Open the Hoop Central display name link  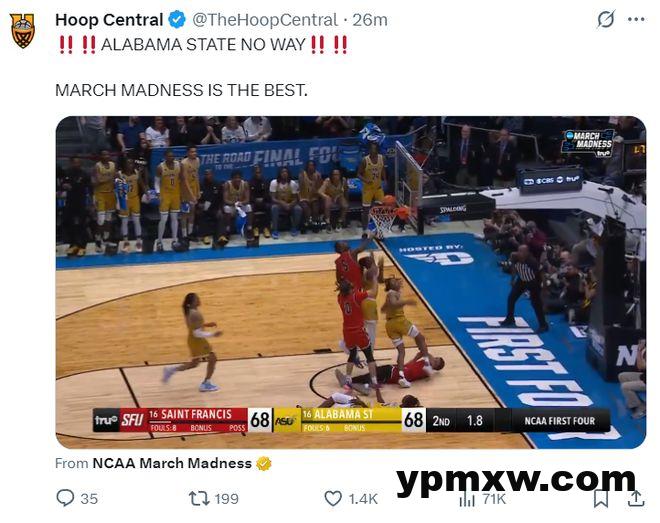coord(109,20)
